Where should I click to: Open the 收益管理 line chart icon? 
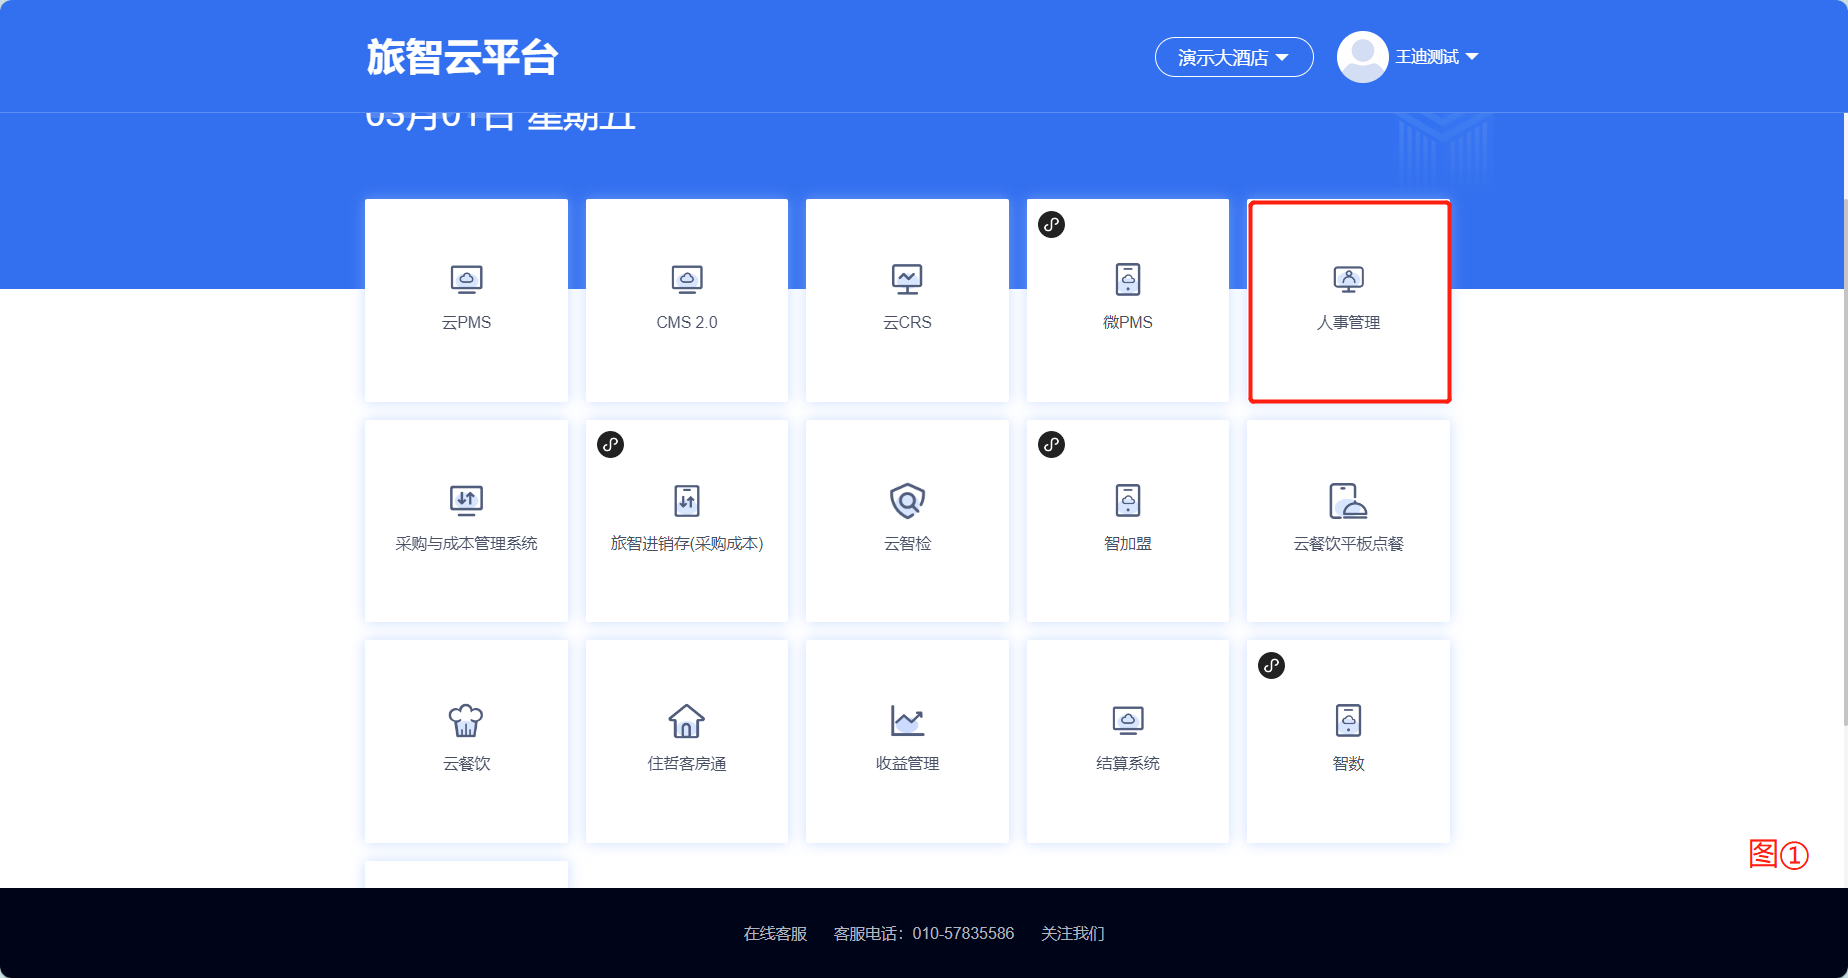pos(907,720)
